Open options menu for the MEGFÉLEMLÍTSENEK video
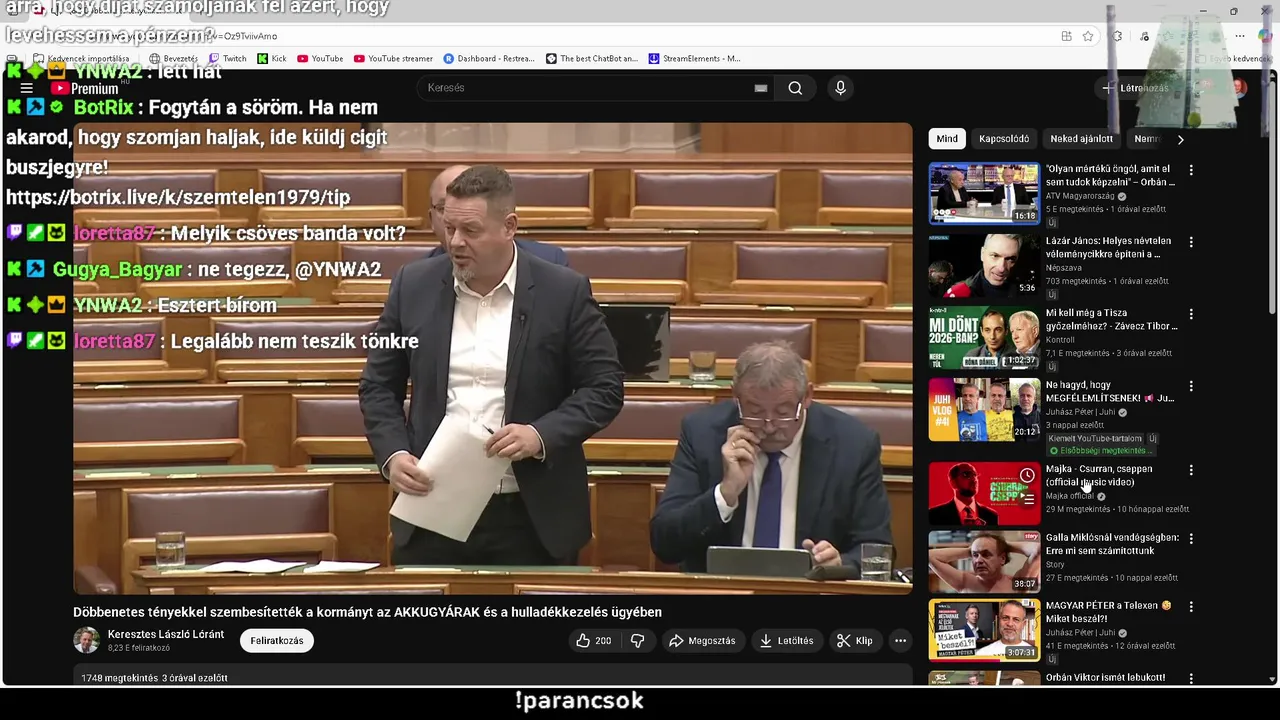Screen dimensions: 1280x720 click(1190, 386)
